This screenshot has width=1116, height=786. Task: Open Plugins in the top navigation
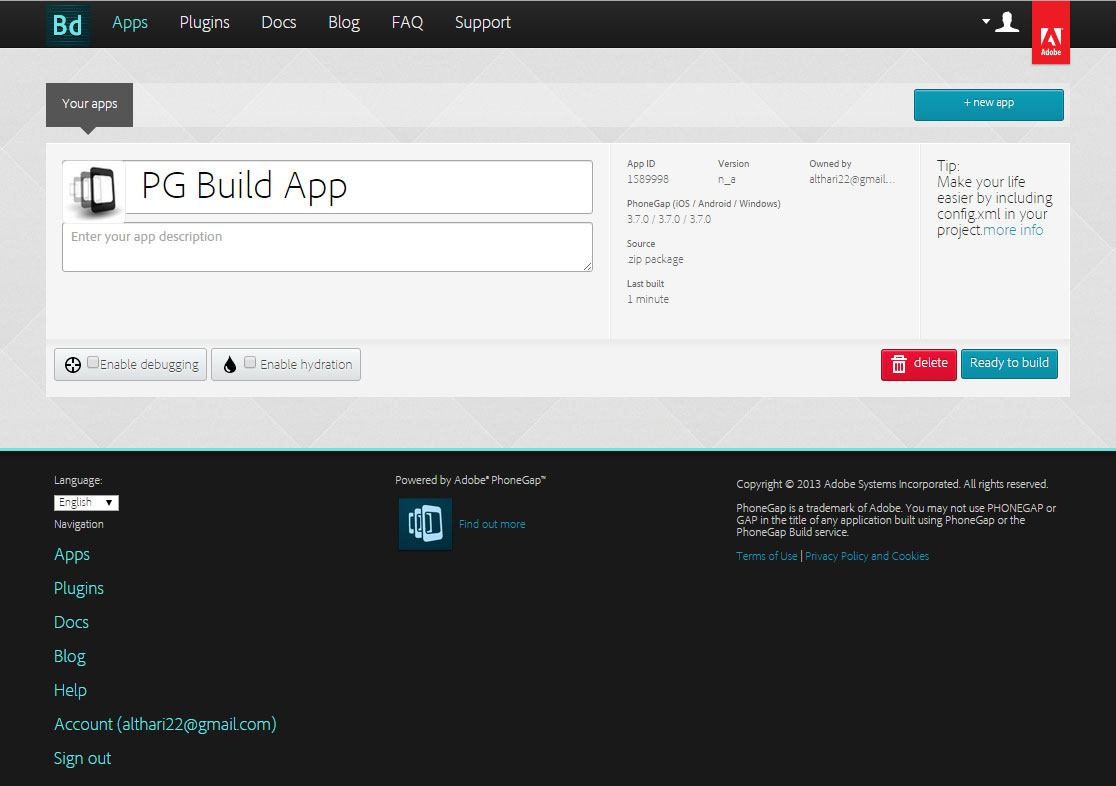pos(204,23)
